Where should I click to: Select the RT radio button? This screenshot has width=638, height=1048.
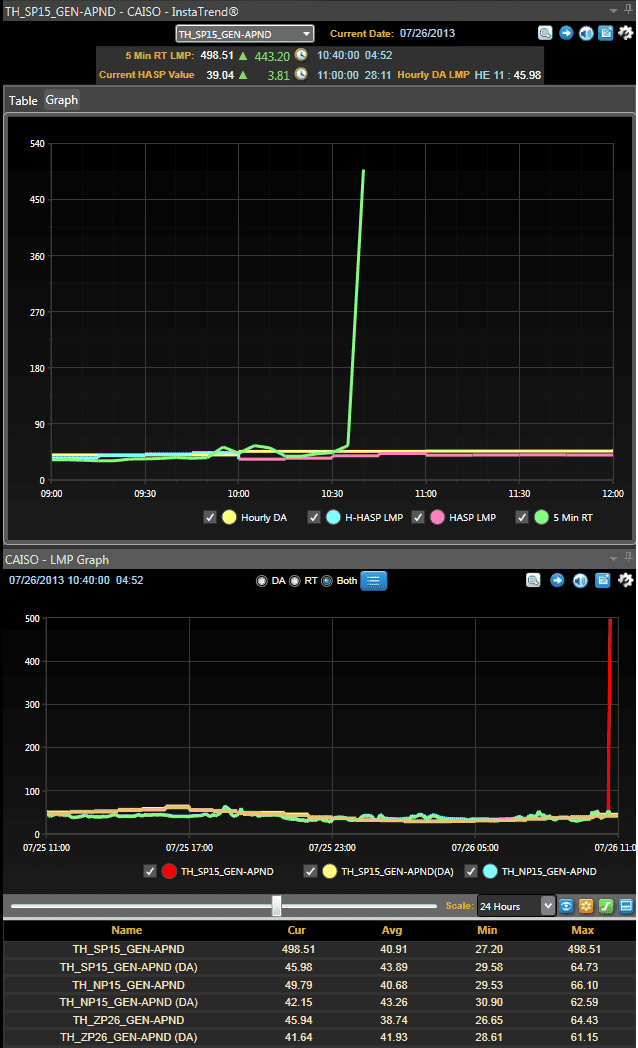pos(295,581)
